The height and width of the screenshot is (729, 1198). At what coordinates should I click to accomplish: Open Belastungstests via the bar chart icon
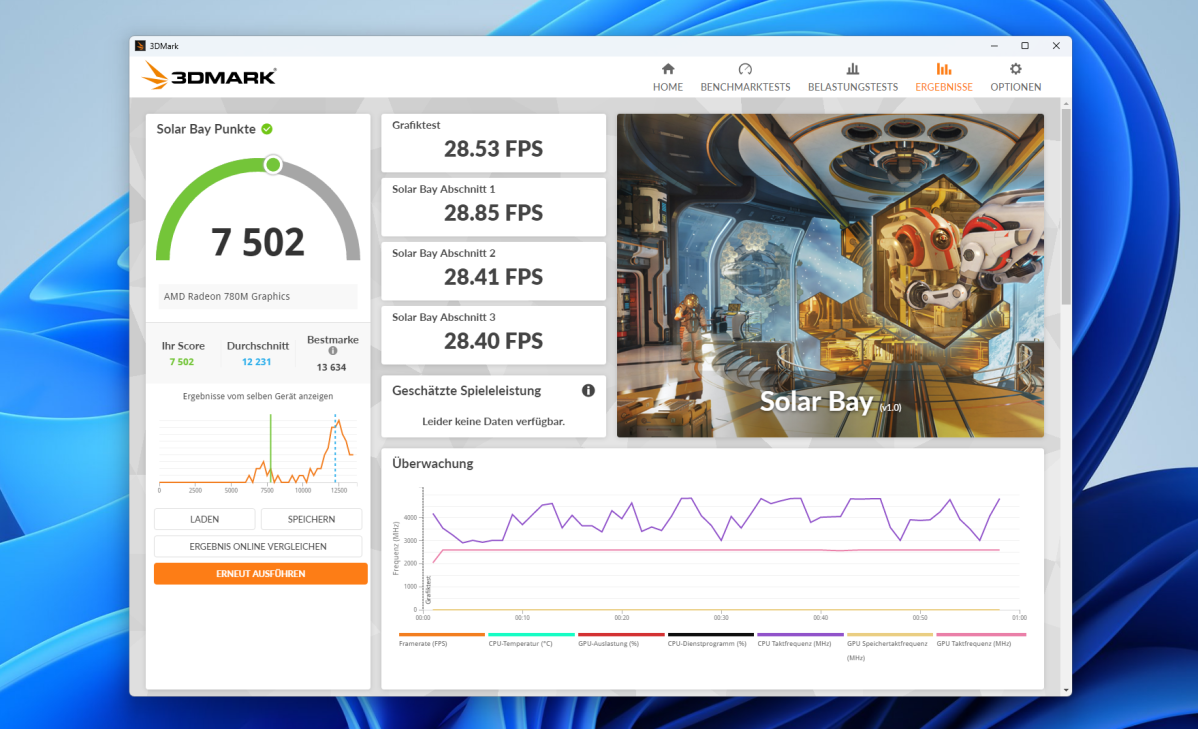click(852, 69)
